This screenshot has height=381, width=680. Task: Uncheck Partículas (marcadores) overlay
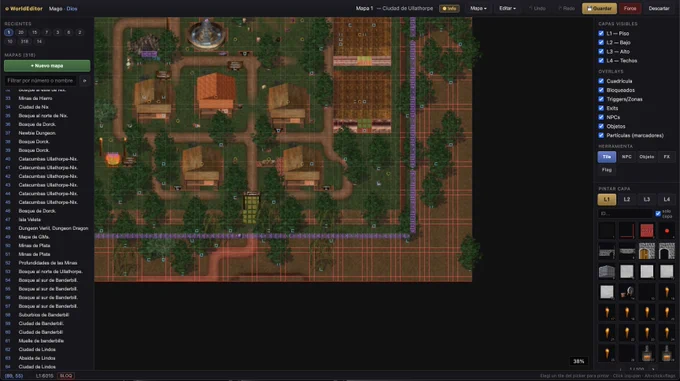[601, 136]
